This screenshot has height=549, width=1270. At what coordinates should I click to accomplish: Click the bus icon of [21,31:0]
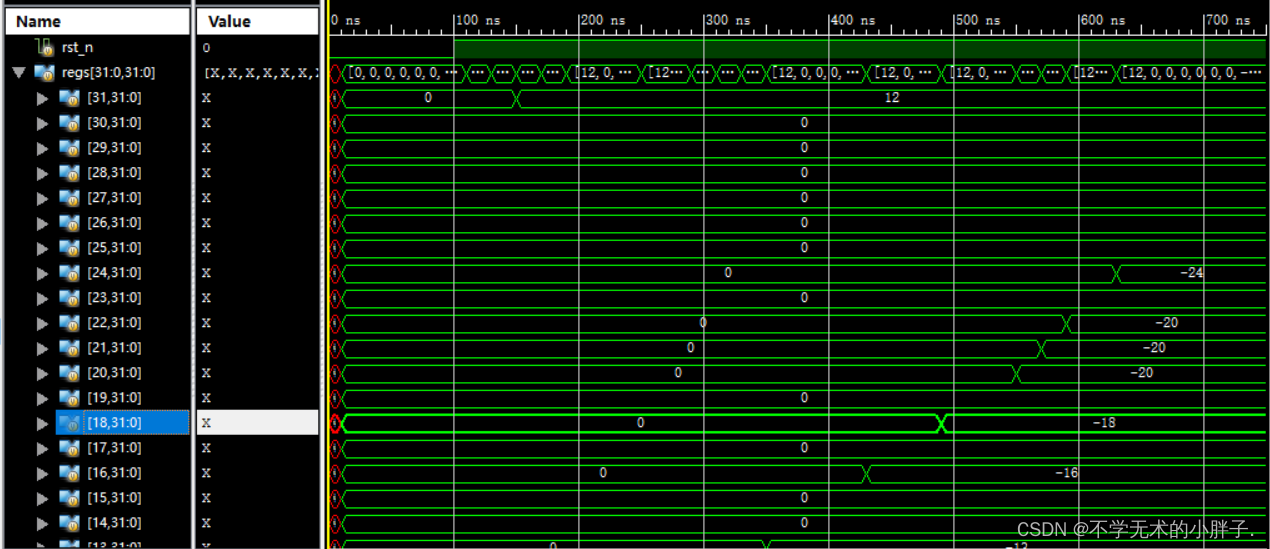coord(68,347)
